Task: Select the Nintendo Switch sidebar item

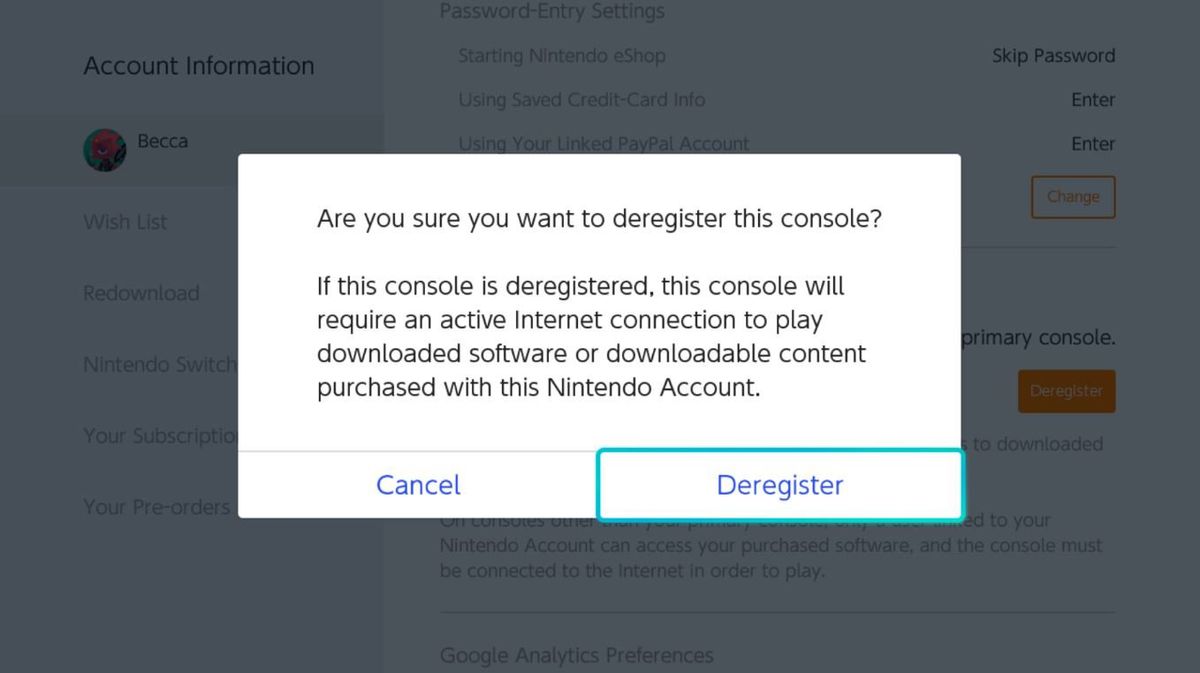Action: click(x=160, y=364)
